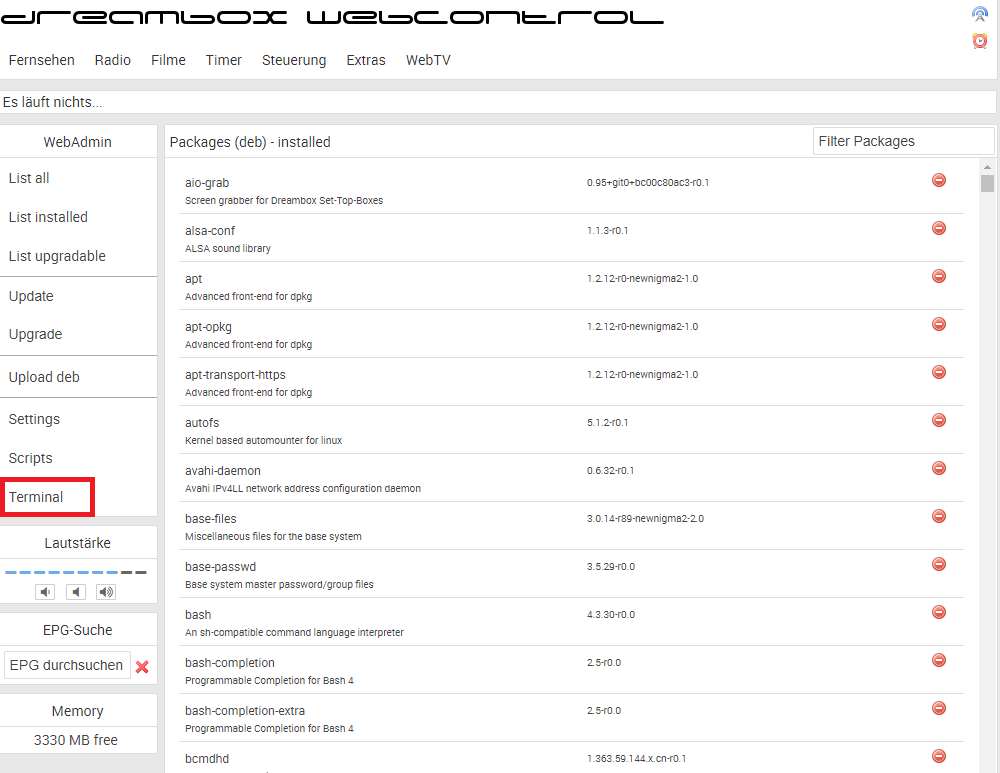This screenshot has height=773, width=1000.
Task: Click the bcmdhd package name
Action: click(207, 758)
